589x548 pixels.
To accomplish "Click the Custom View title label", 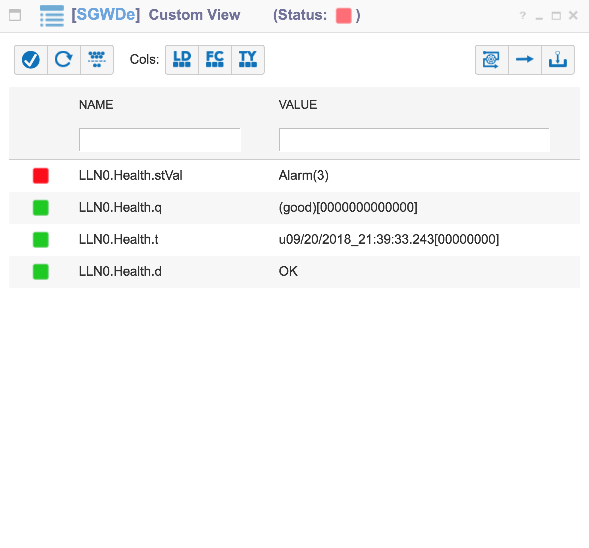I will [x=195, y=15].
